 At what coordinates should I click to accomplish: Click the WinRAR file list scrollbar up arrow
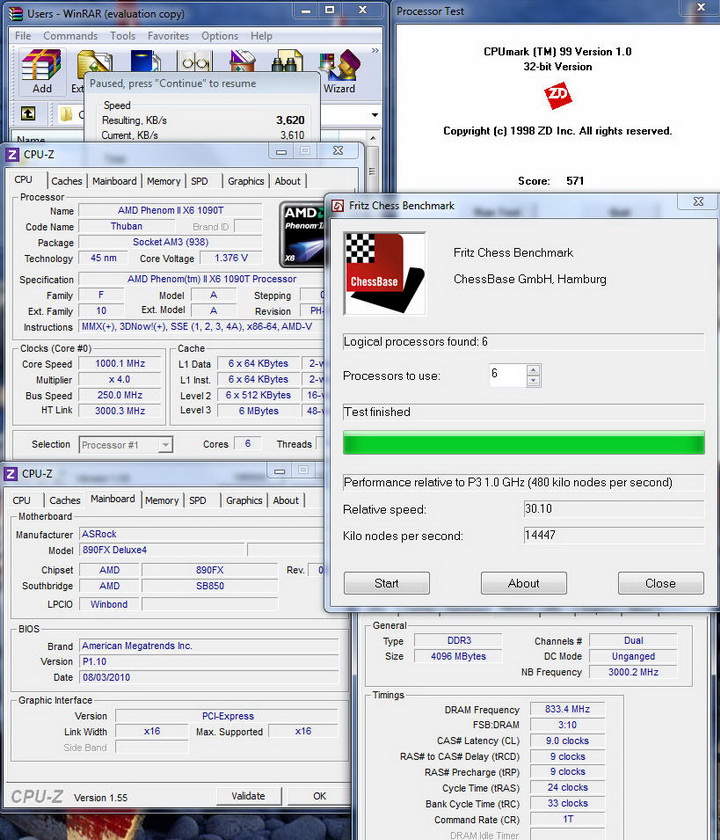pyautogui.click(x=372, y=138)
